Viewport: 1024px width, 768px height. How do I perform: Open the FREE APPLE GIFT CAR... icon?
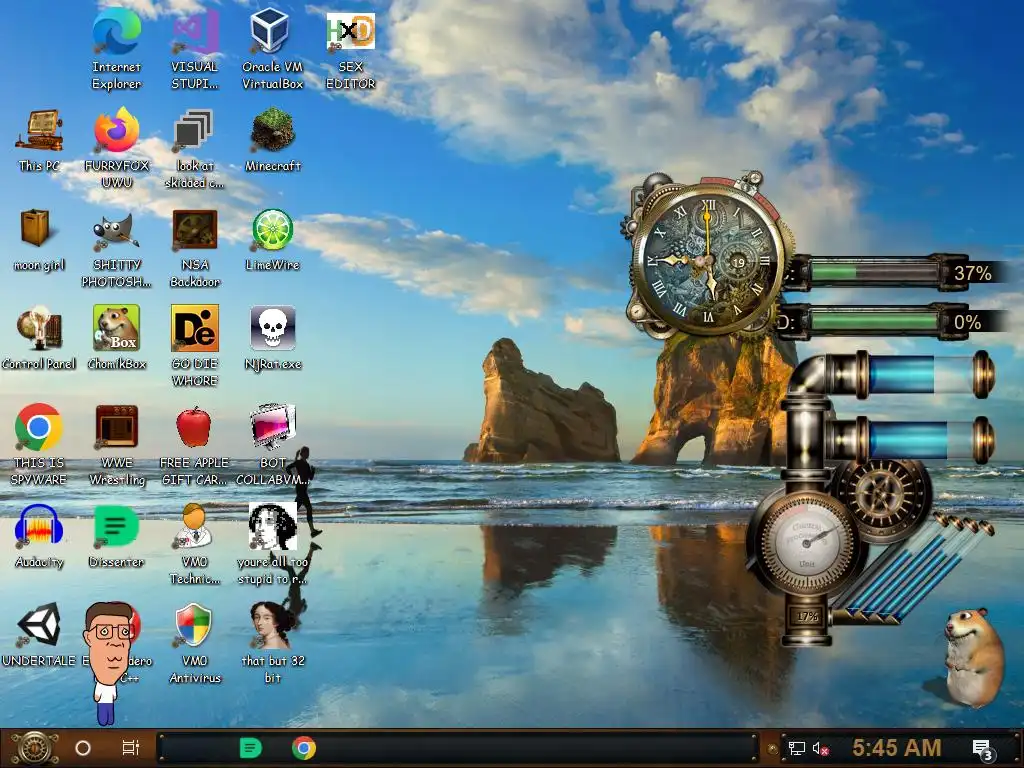[194, 428]
